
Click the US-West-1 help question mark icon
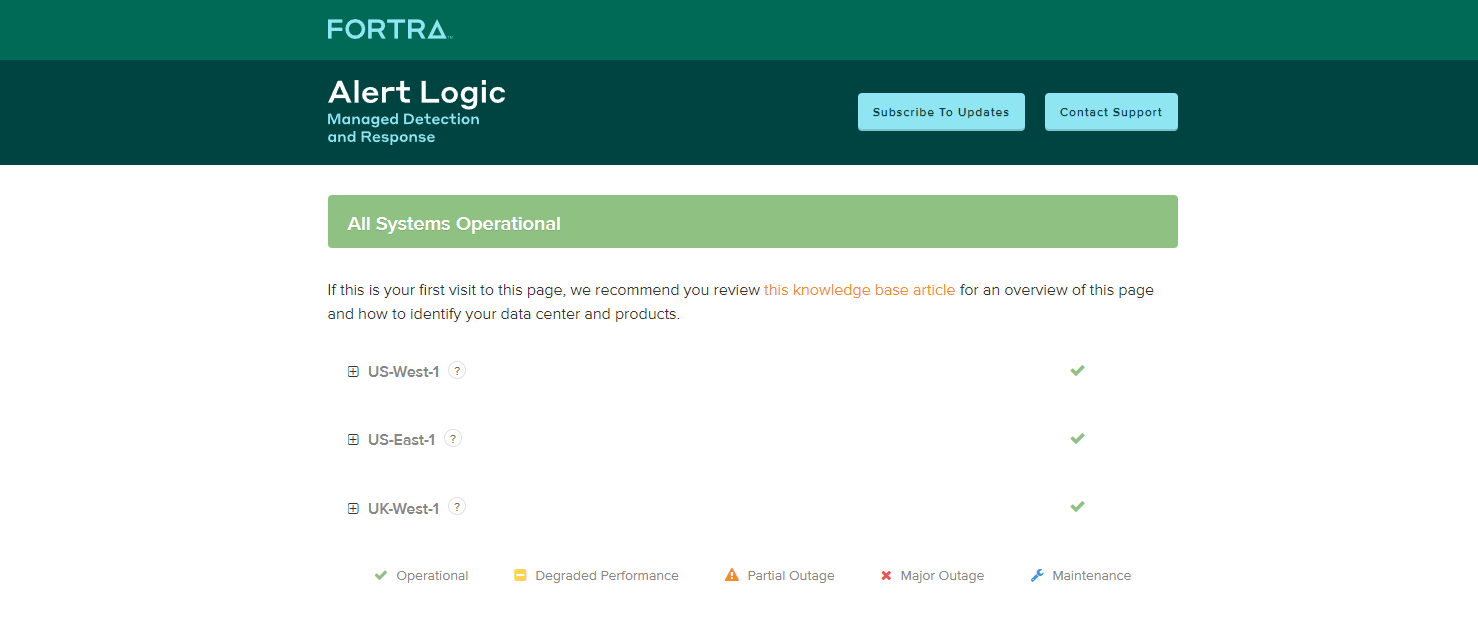(x=457, y=371)
